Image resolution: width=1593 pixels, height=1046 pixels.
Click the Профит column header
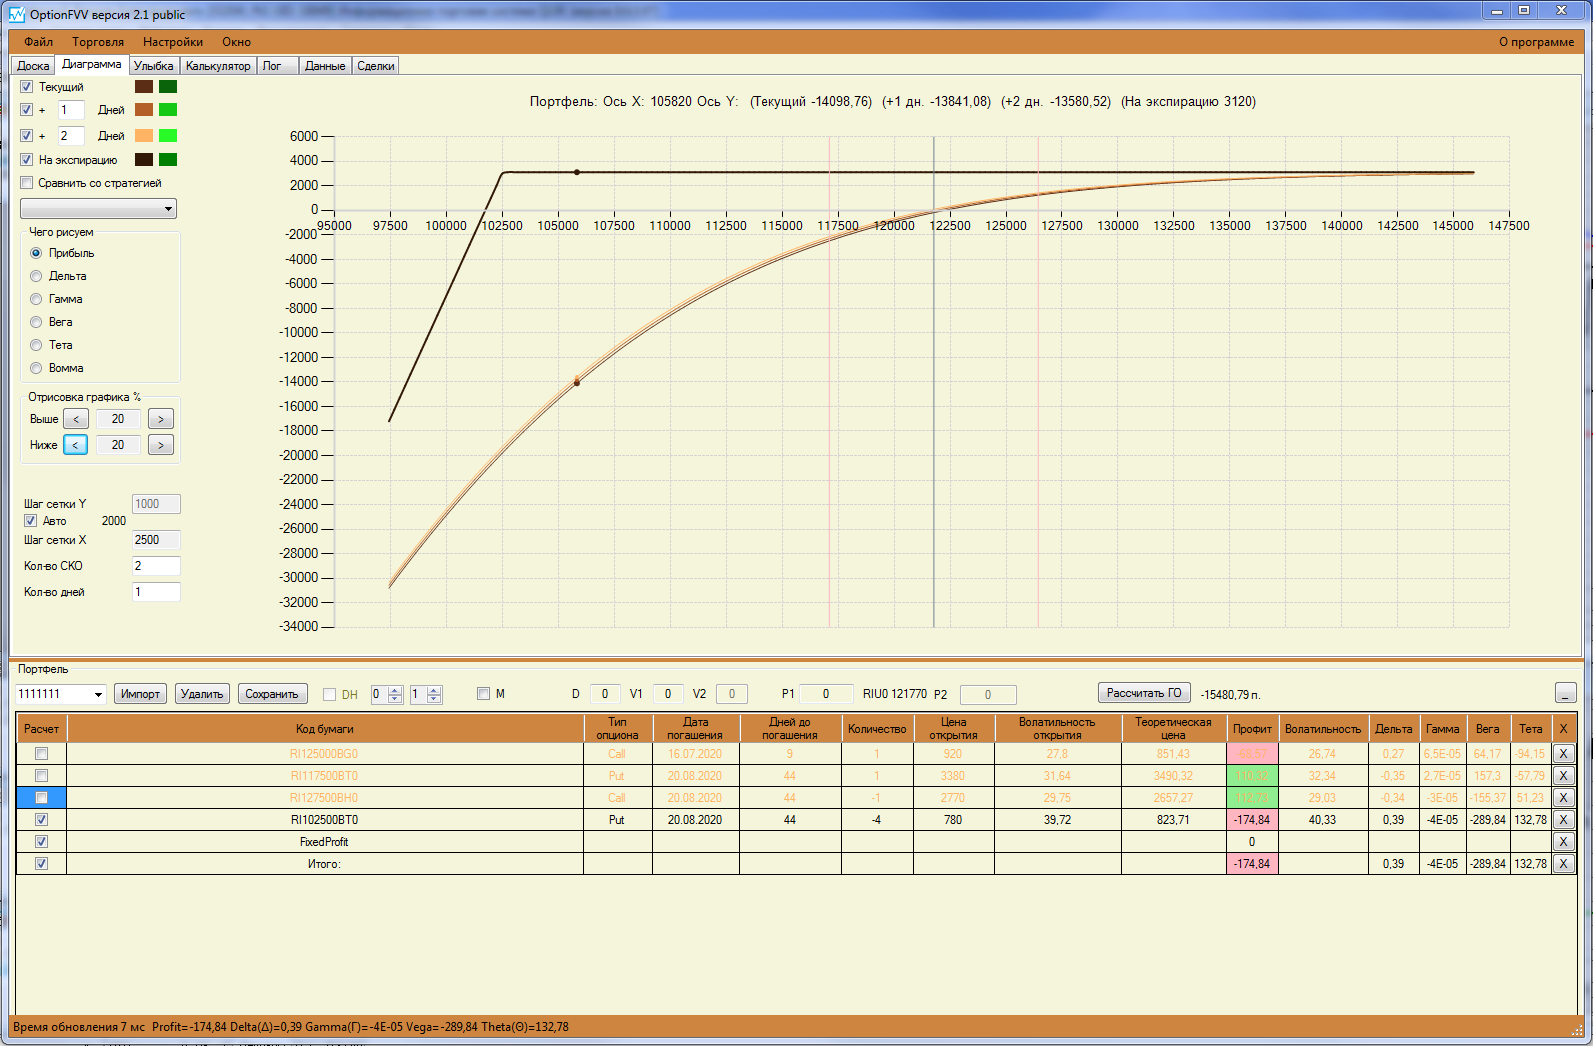[1252, 729]
